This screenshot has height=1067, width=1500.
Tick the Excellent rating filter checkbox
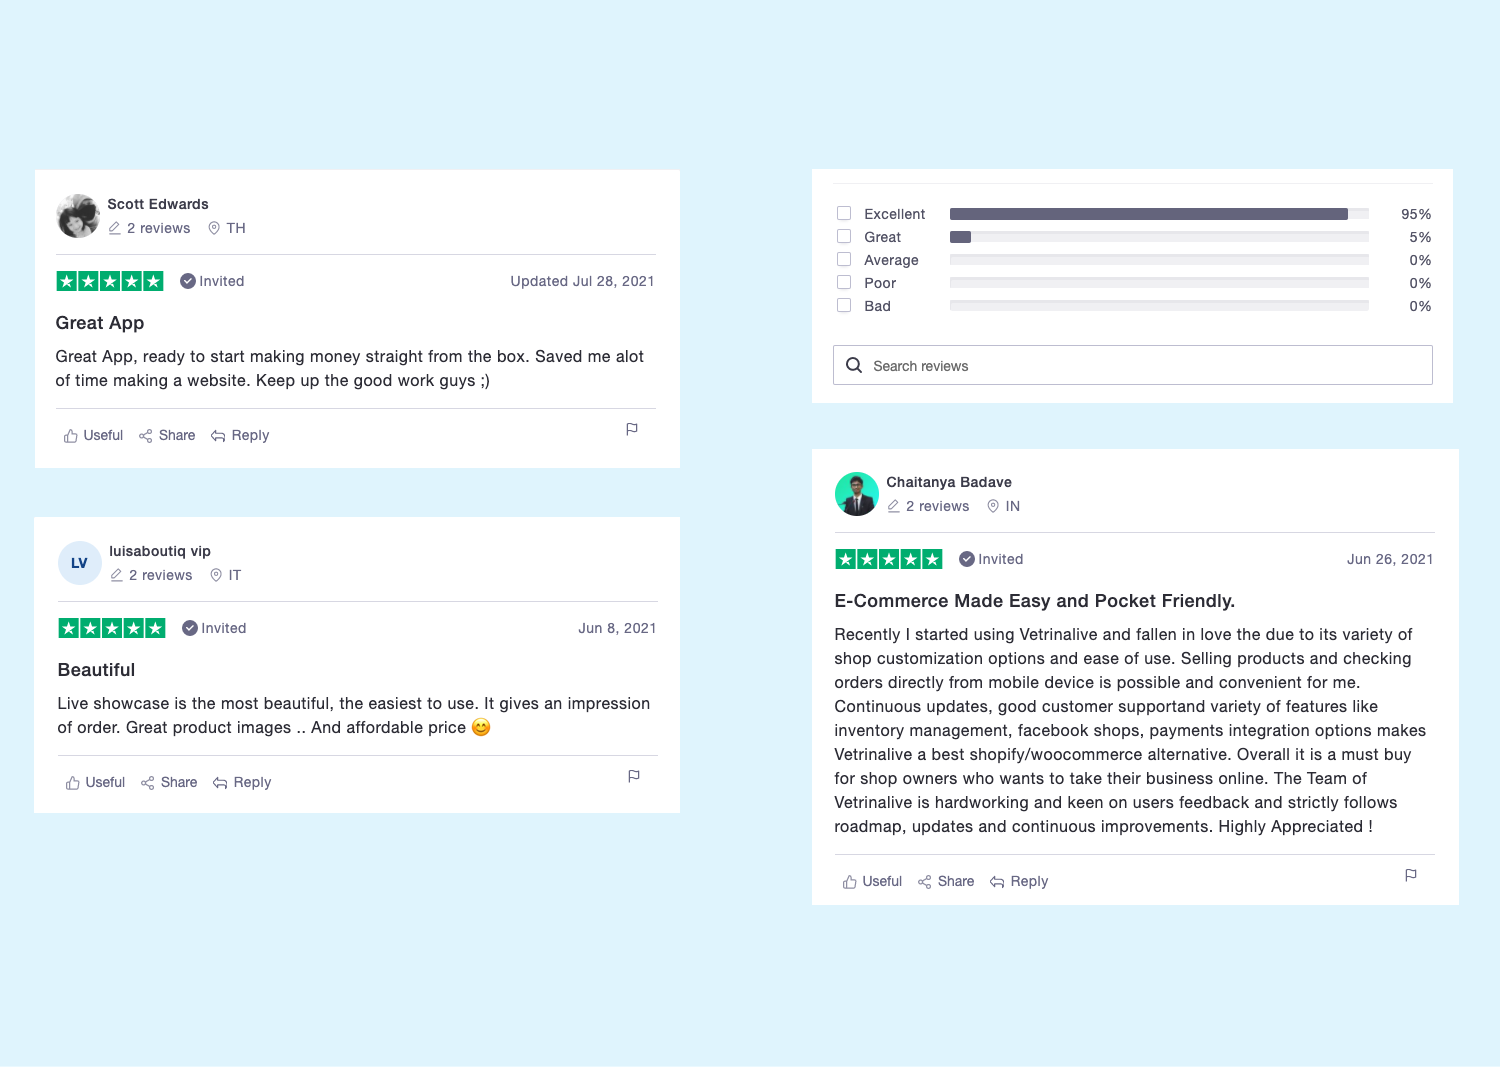coord(844,213)
